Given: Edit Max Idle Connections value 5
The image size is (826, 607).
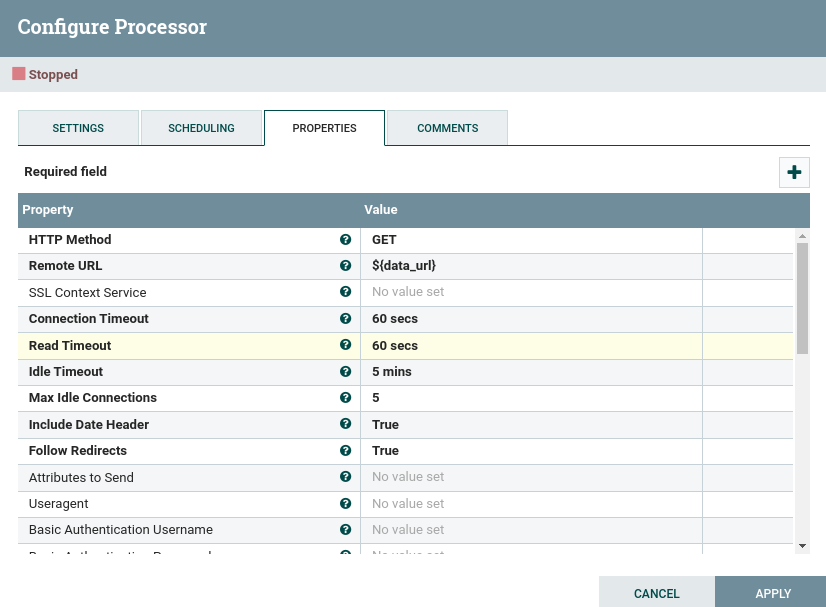Looking at the screenshot, I should tap(531, 398).
